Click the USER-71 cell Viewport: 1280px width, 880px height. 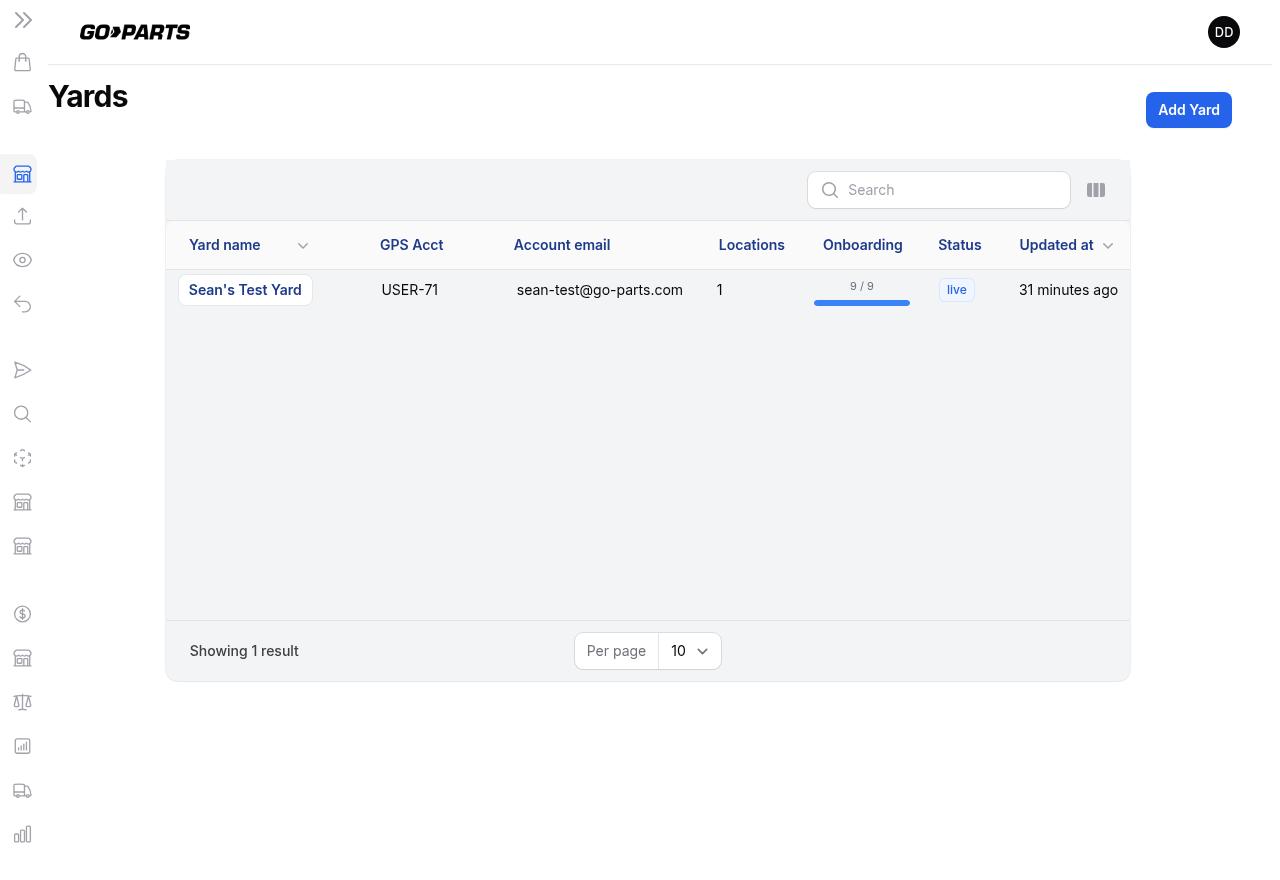[410, 290]
